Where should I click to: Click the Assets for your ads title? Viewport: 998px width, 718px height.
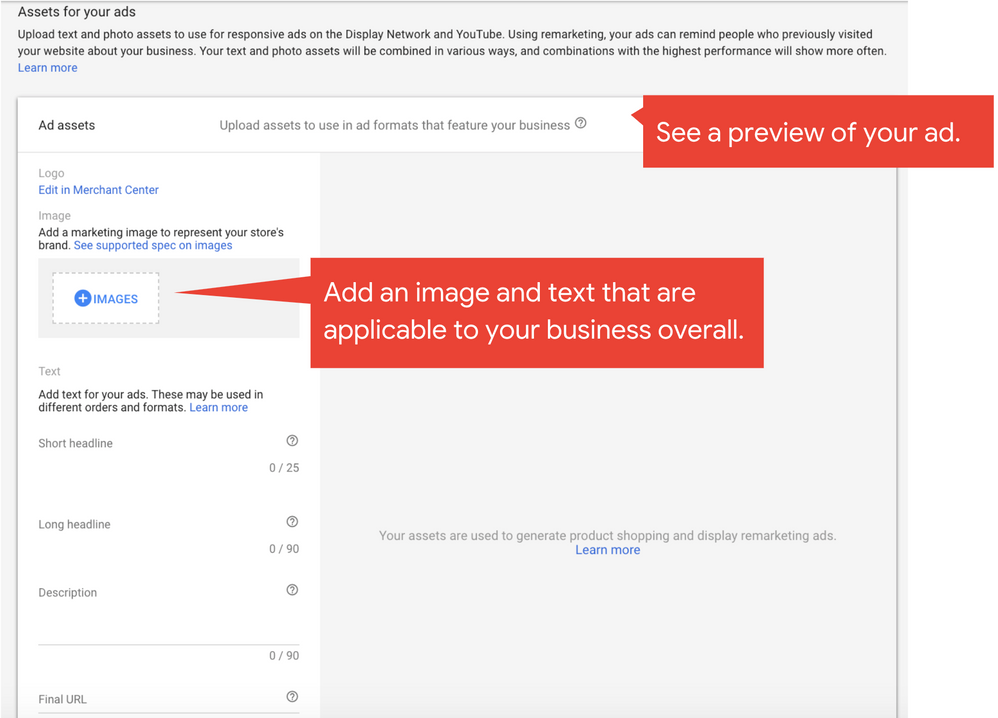(77, 12)
